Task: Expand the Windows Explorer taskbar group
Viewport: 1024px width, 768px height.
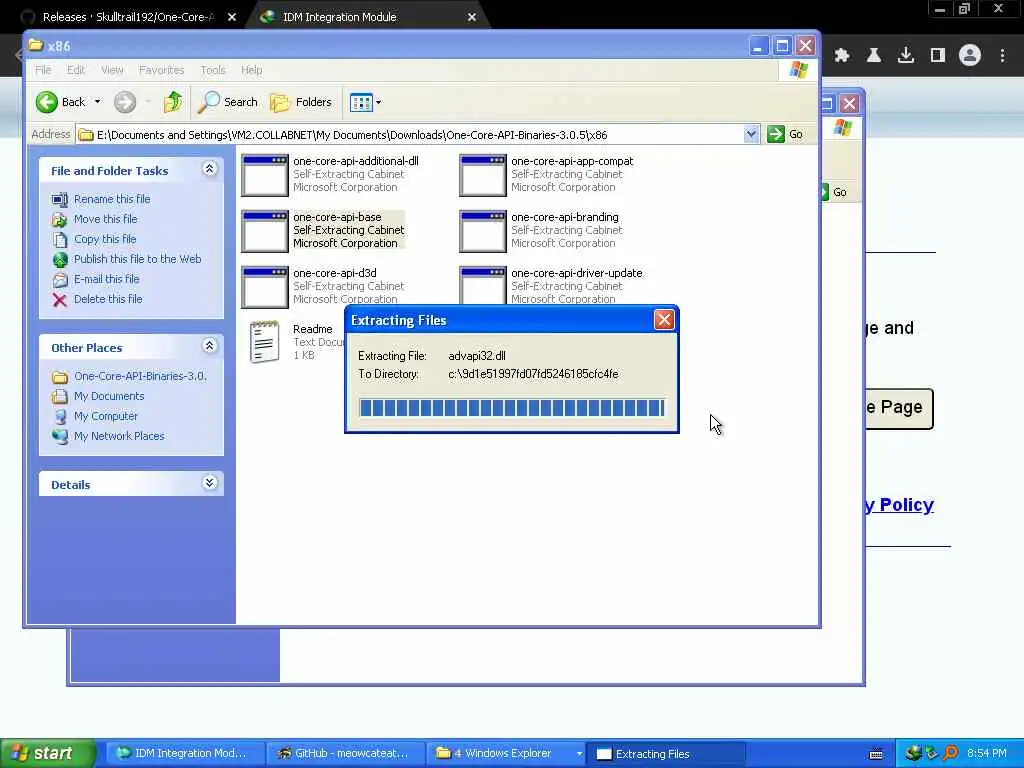Action: pos(579,754)
